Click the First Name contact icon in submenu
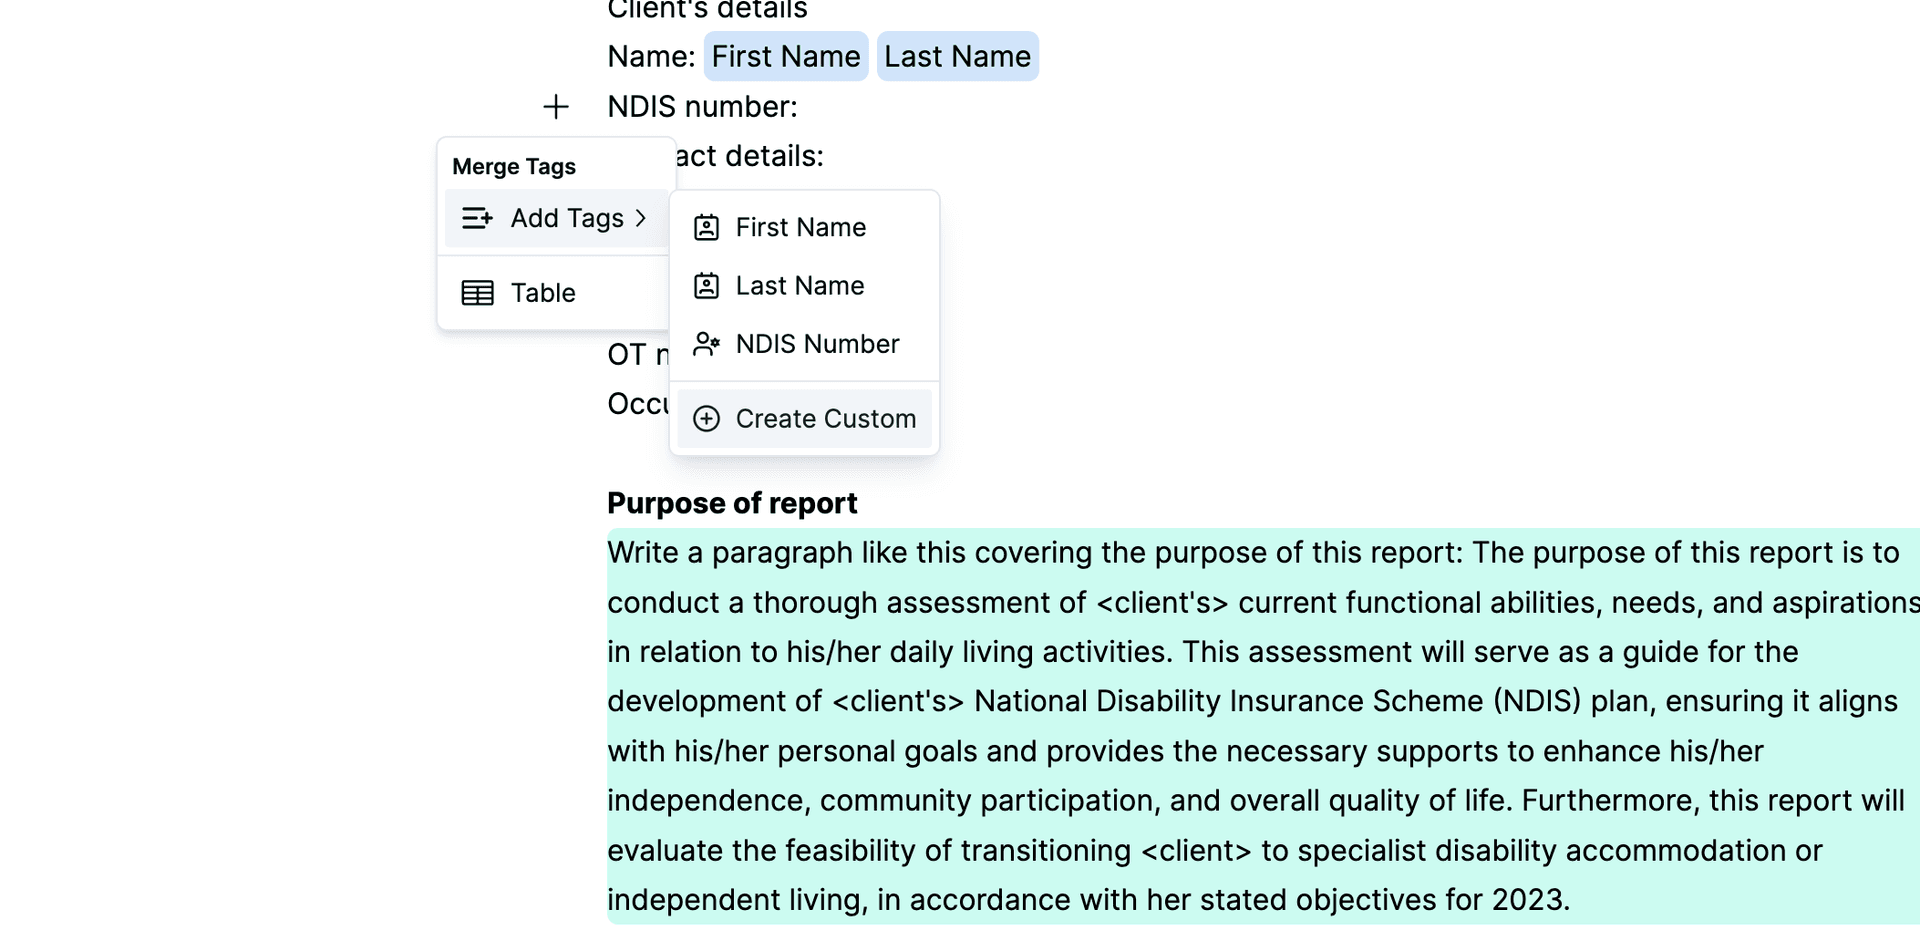 (x=706, y=228)
